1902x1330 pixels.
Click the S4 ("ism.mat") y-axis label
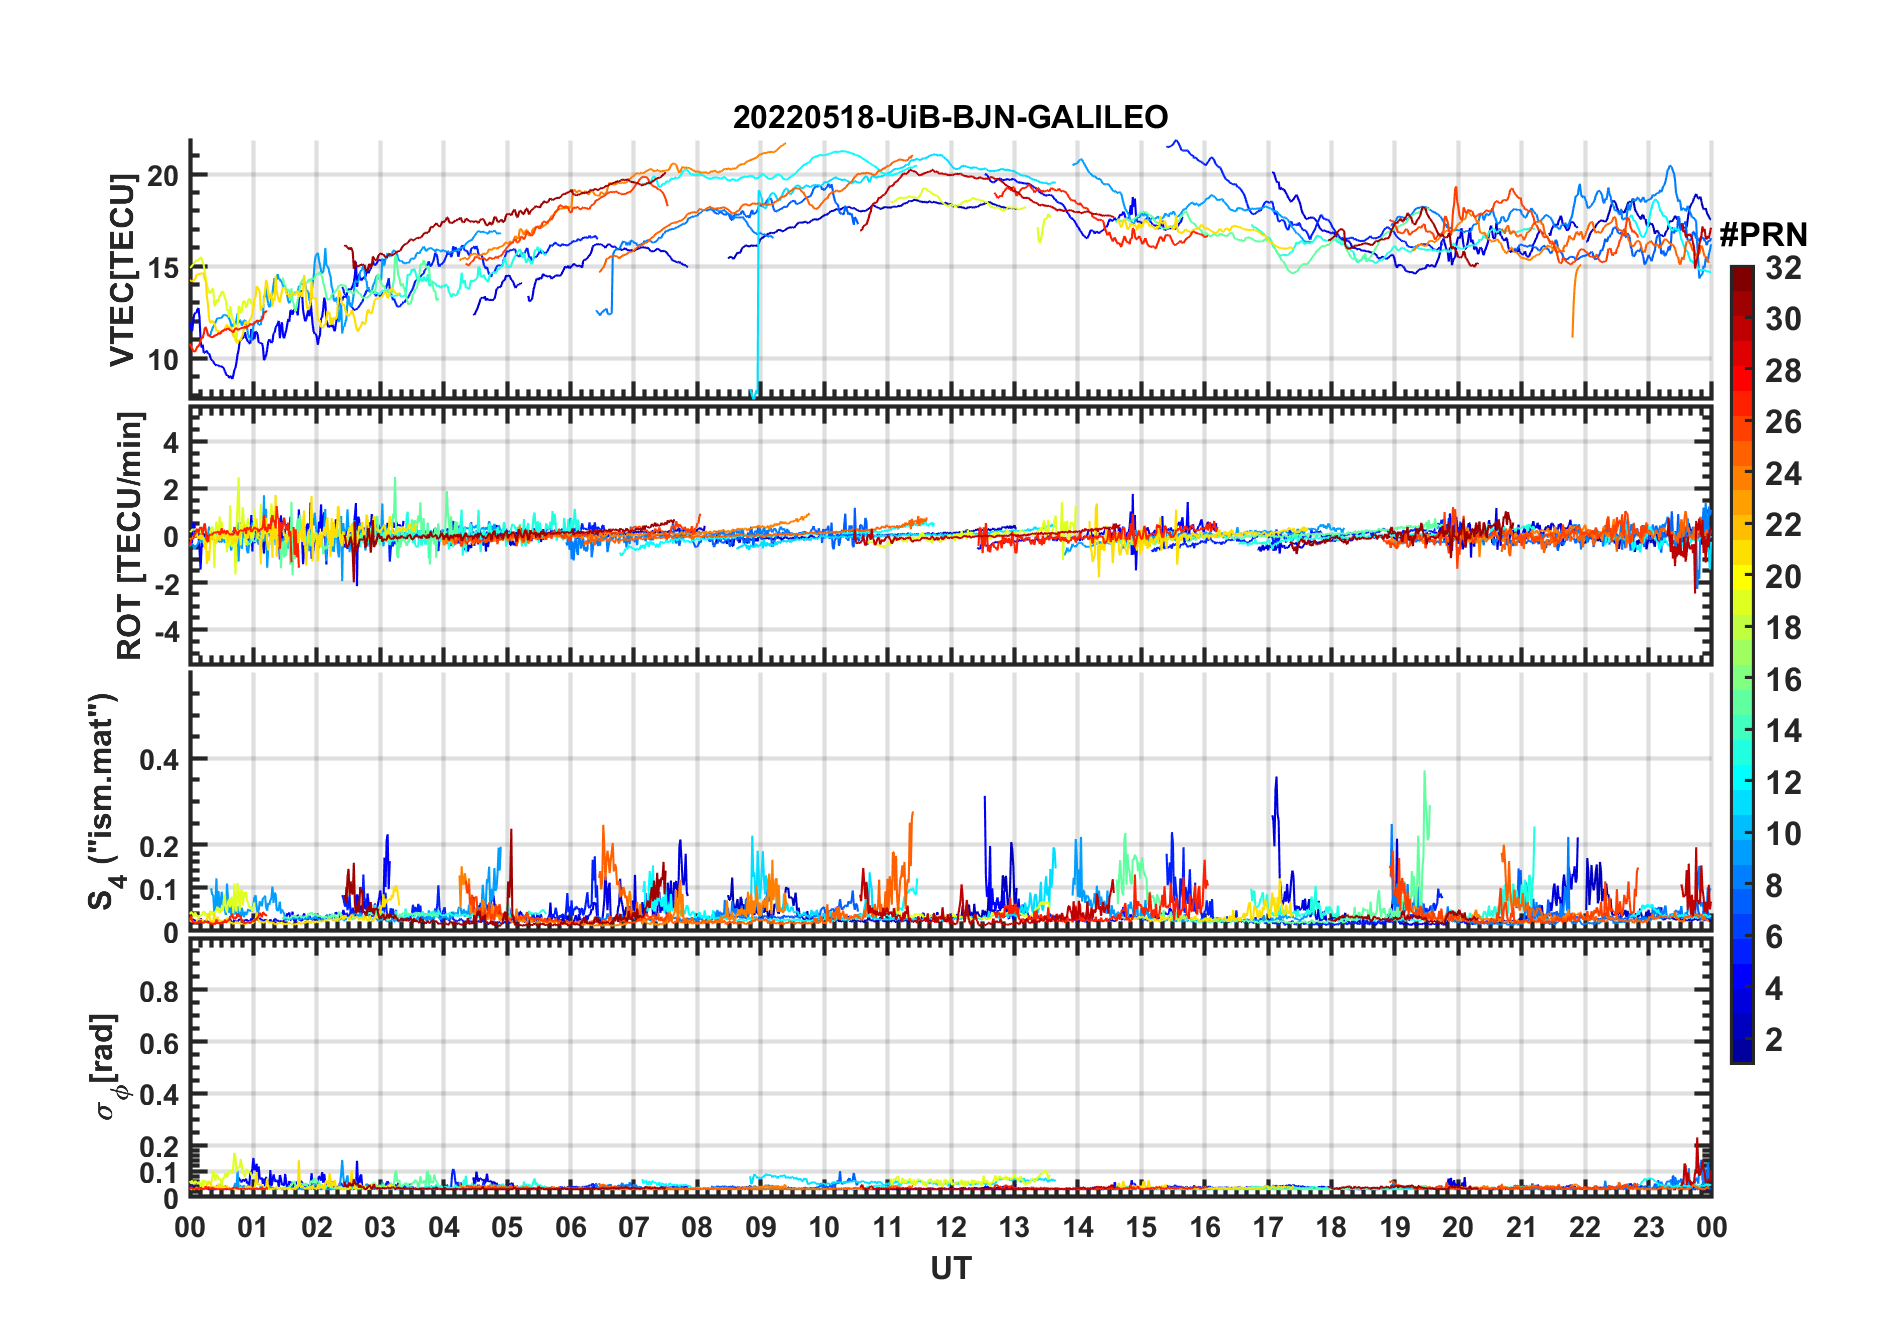click(103, 800)
